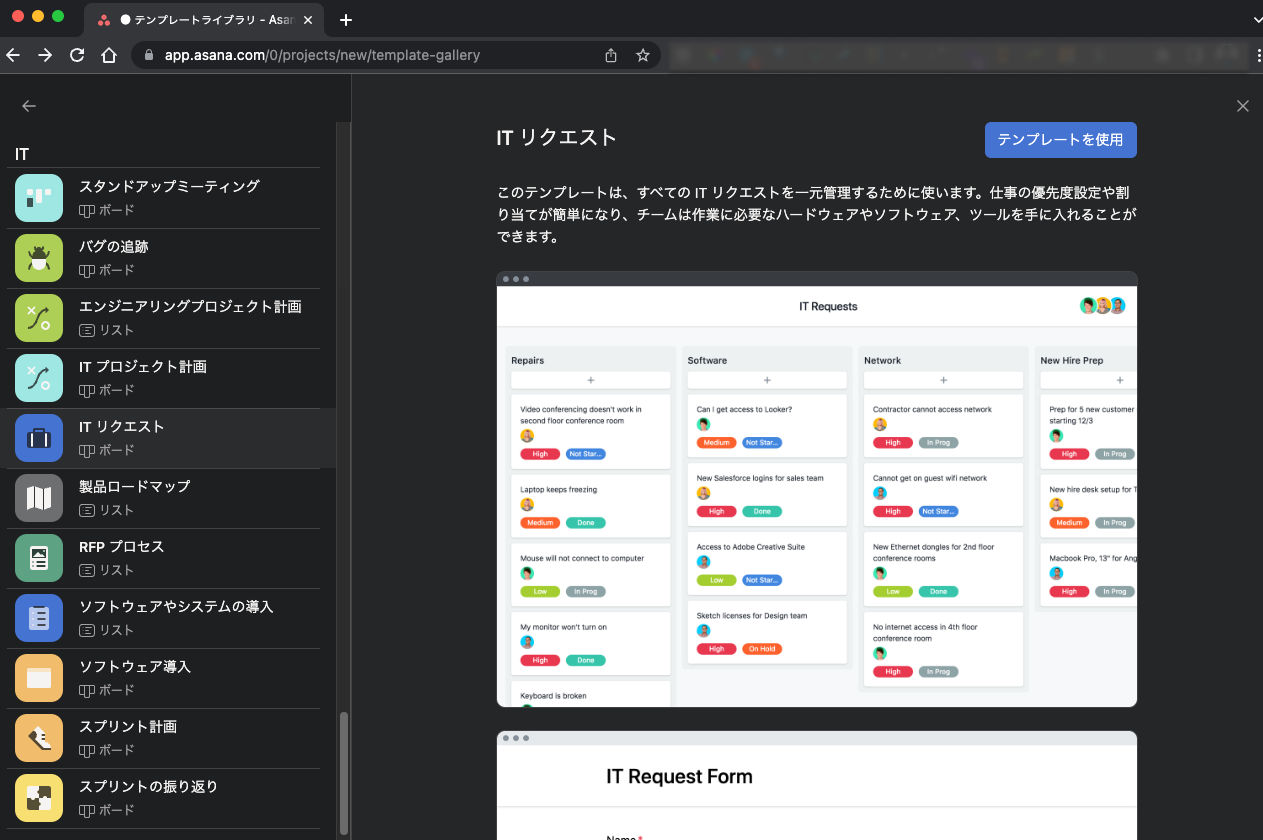
Task: Choose the バグの追跡 template name
Action: pos(114,246)
